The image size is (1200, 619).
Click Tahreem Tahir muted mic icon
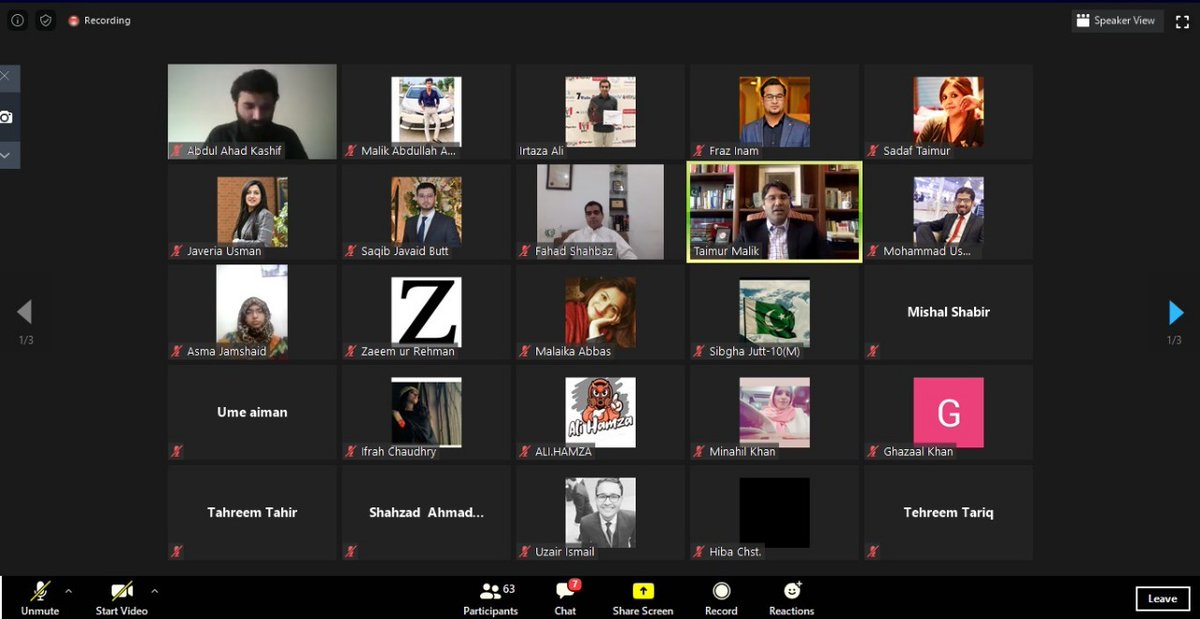[177, 551]
